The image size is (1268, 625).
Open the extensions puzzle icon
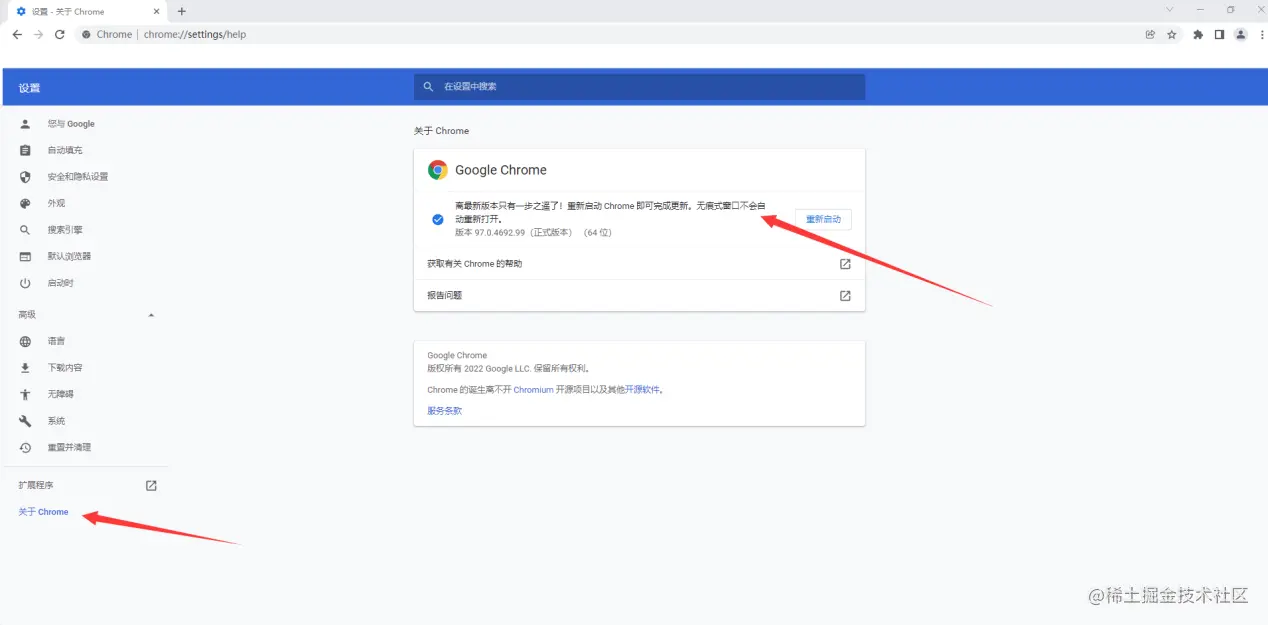(x=1198, y=34)
